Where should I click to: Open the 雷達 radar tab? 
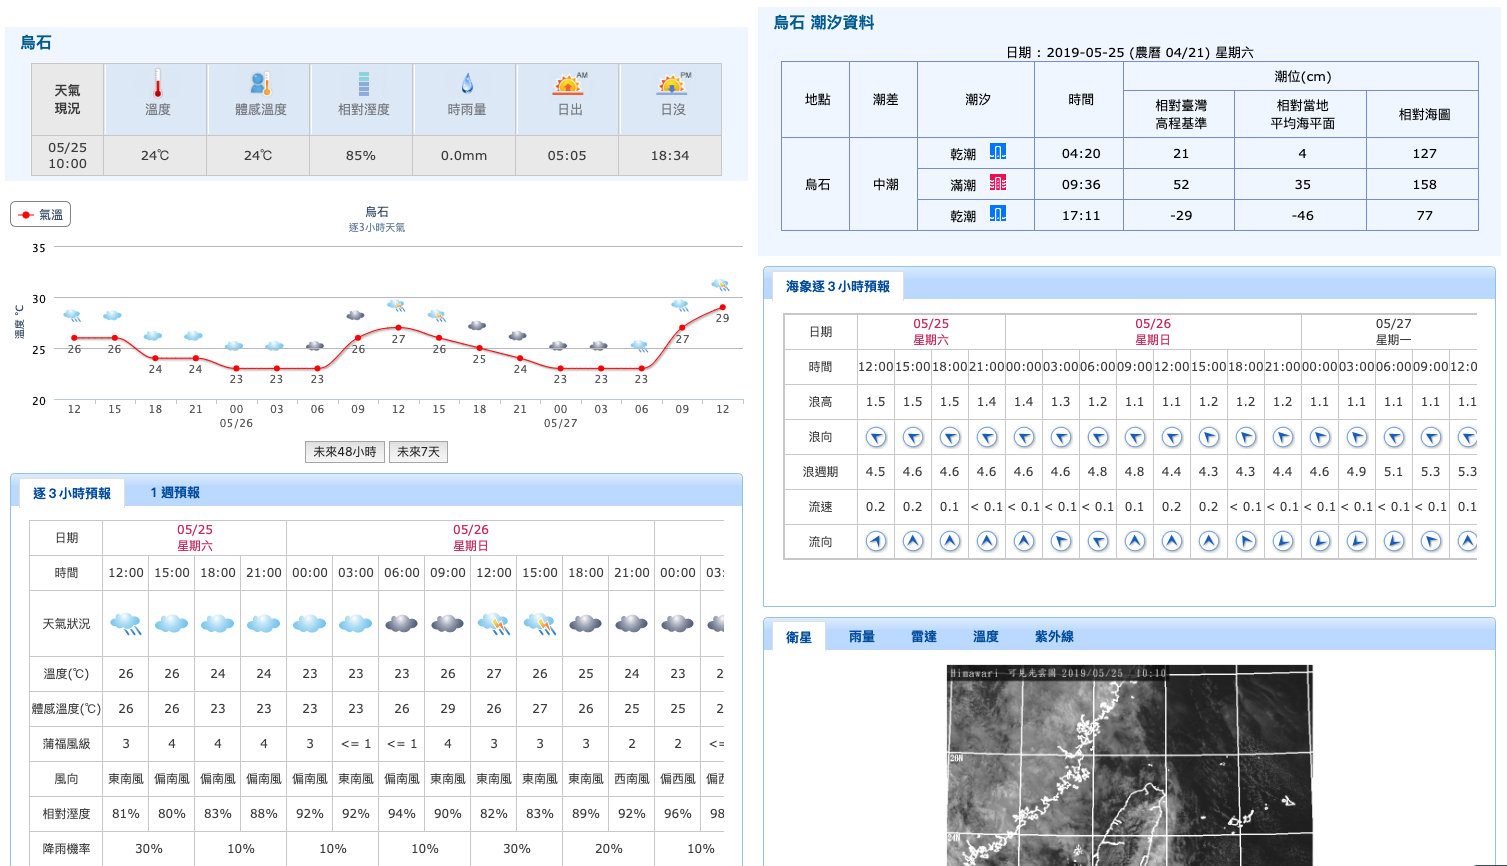(924, 637)
